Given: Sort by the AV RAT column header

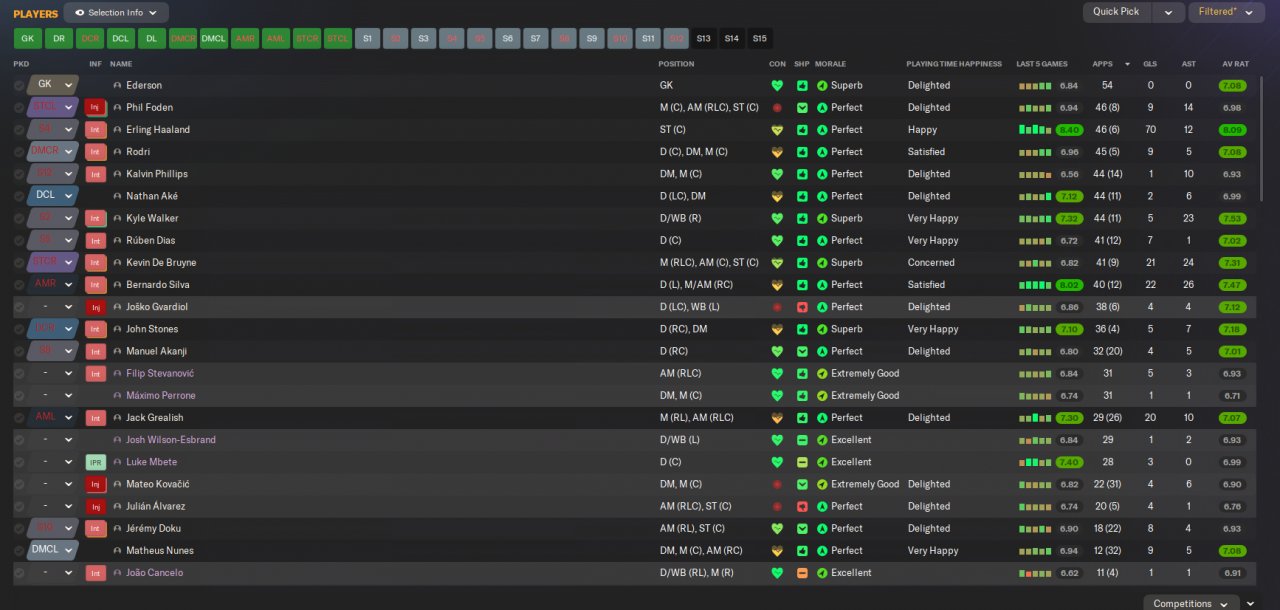Looking at the screenshot, I should pos(1235,64).
